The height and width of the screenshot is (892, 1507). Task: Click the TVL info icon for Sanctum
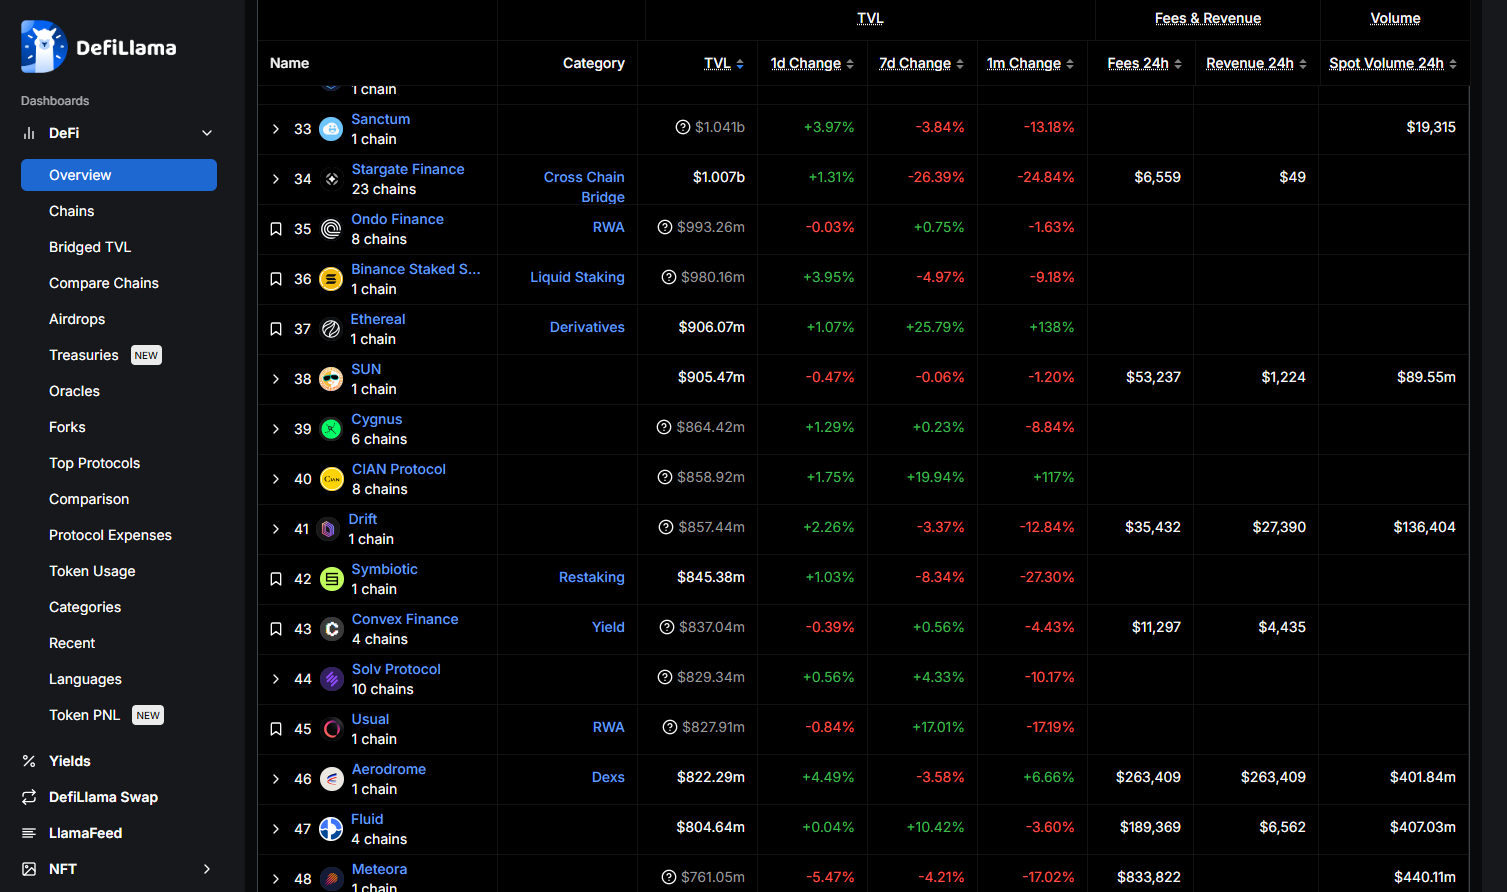pyautogui.click(x=683, y=127)
